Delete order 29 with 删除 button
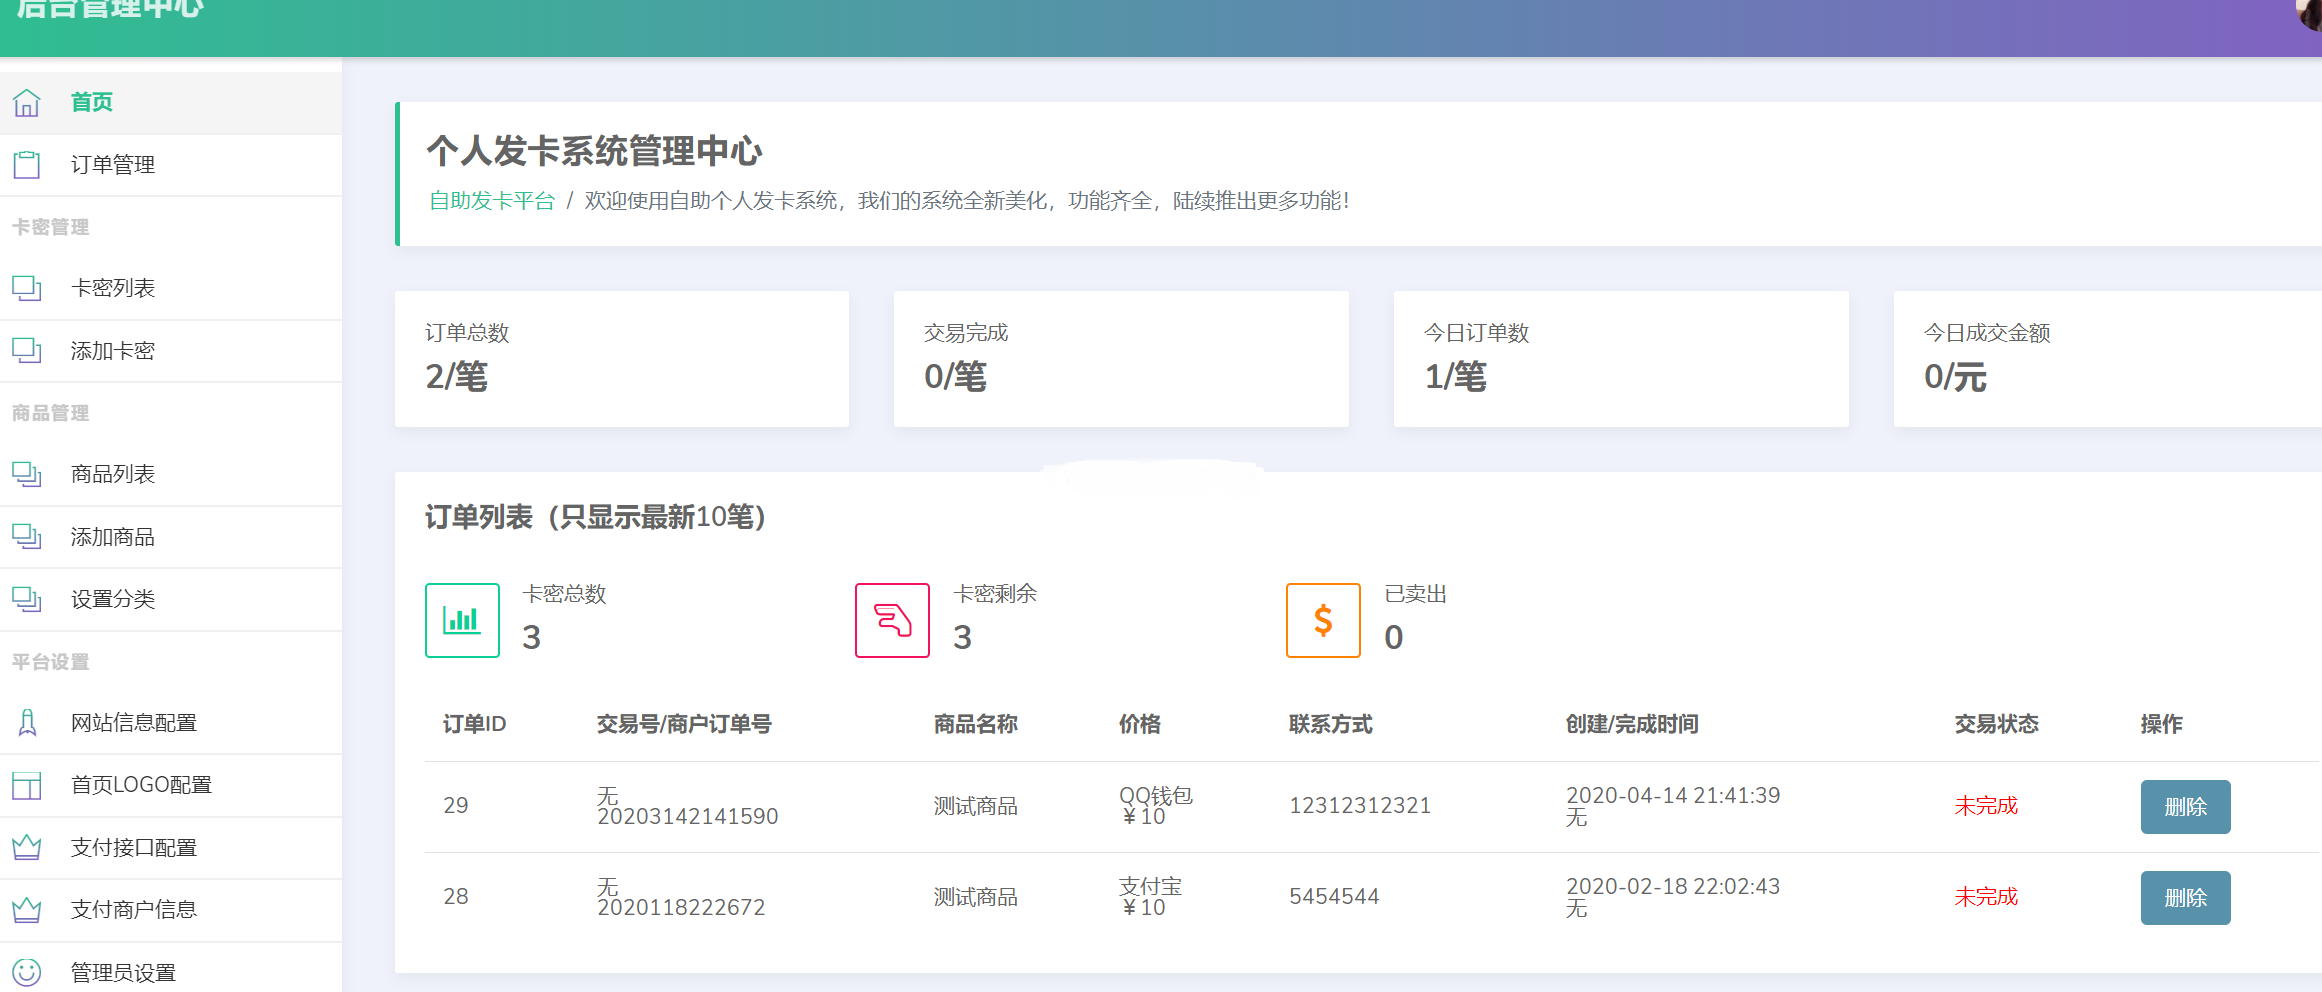 pos(2185,807)
